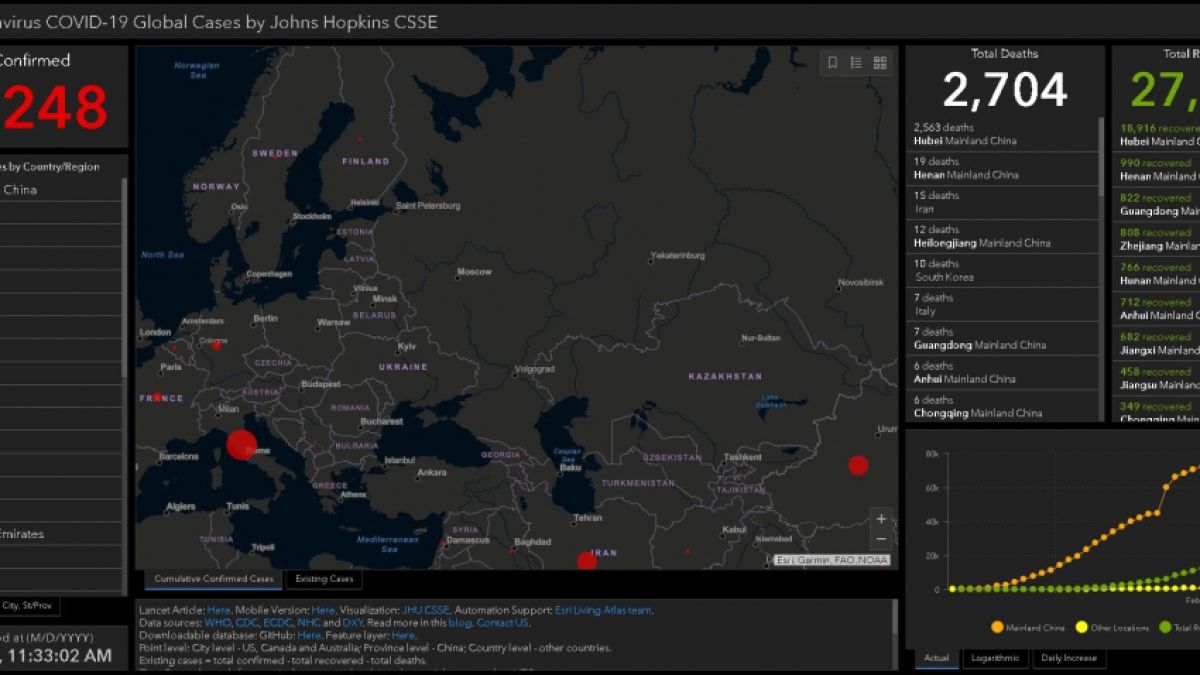Switch chart to Daily Increase tab
The image size is (1200, 675).
[1068, 658]
